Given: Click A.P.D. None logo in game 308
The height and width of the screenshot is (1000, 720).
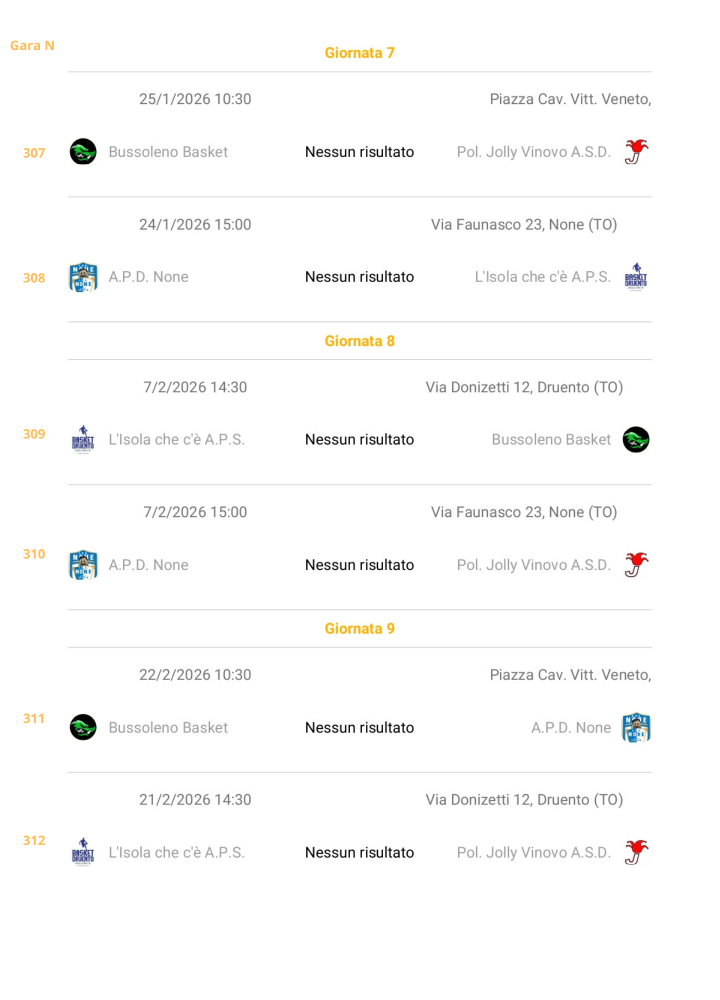Looking at the screenshot, I should [83, 277].
